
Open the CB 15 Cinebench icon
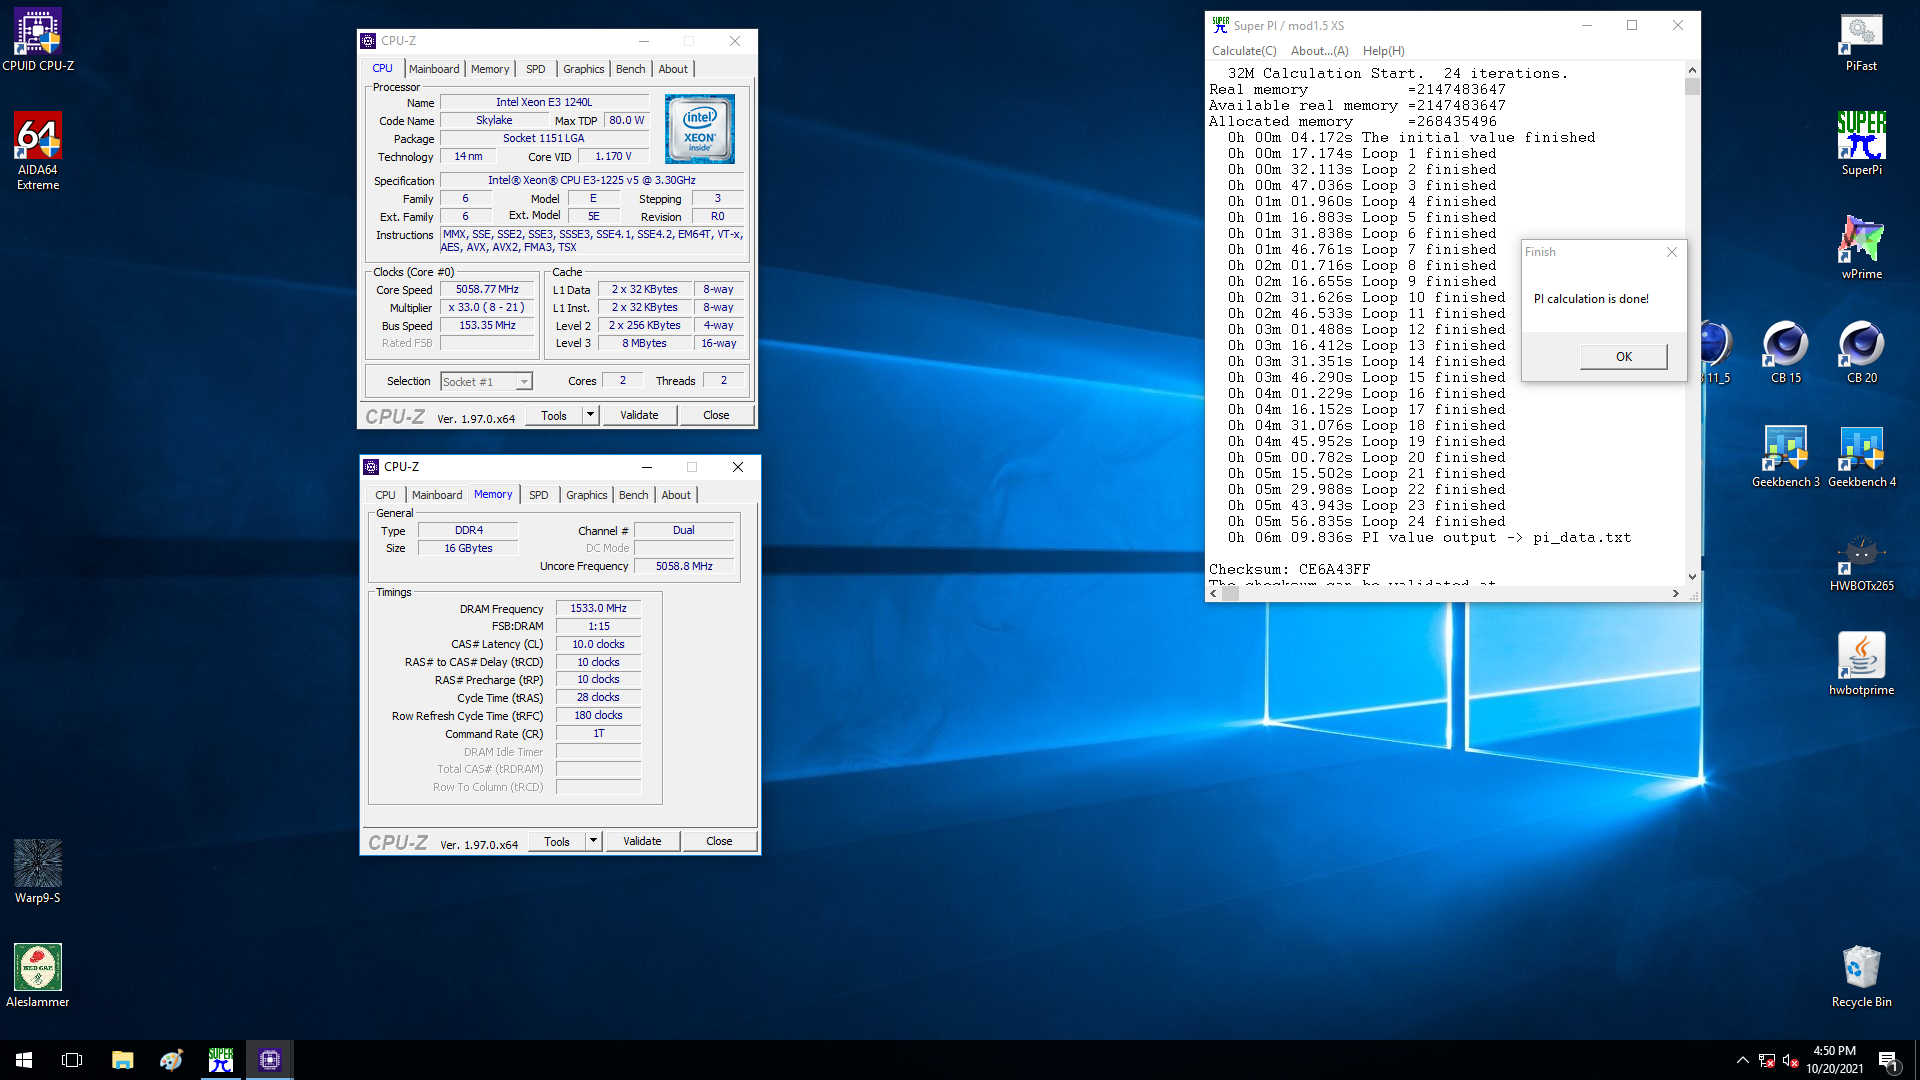(x=1786, y=352)
